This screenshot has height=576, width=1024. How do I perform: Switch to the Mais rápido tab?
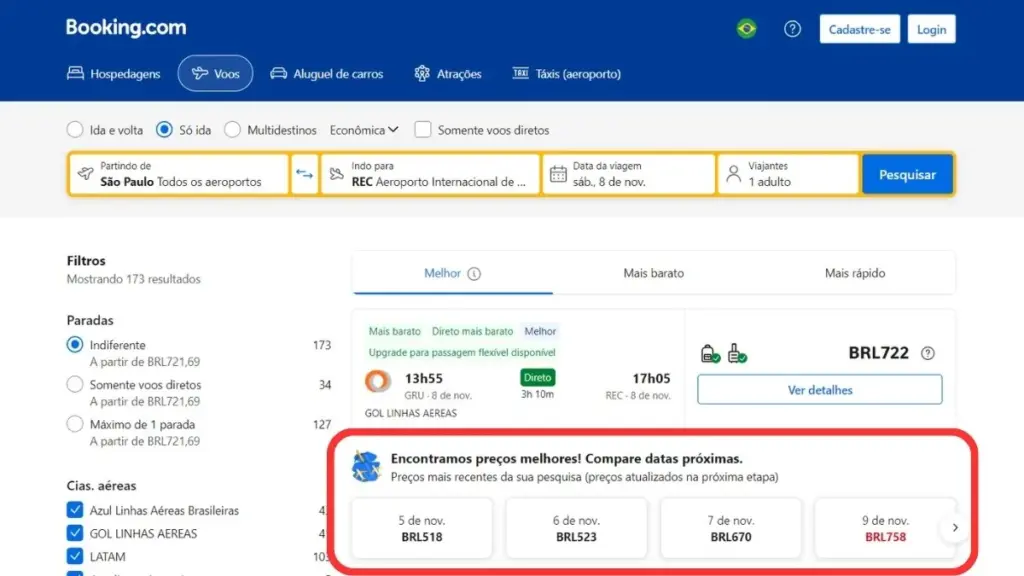855,273
